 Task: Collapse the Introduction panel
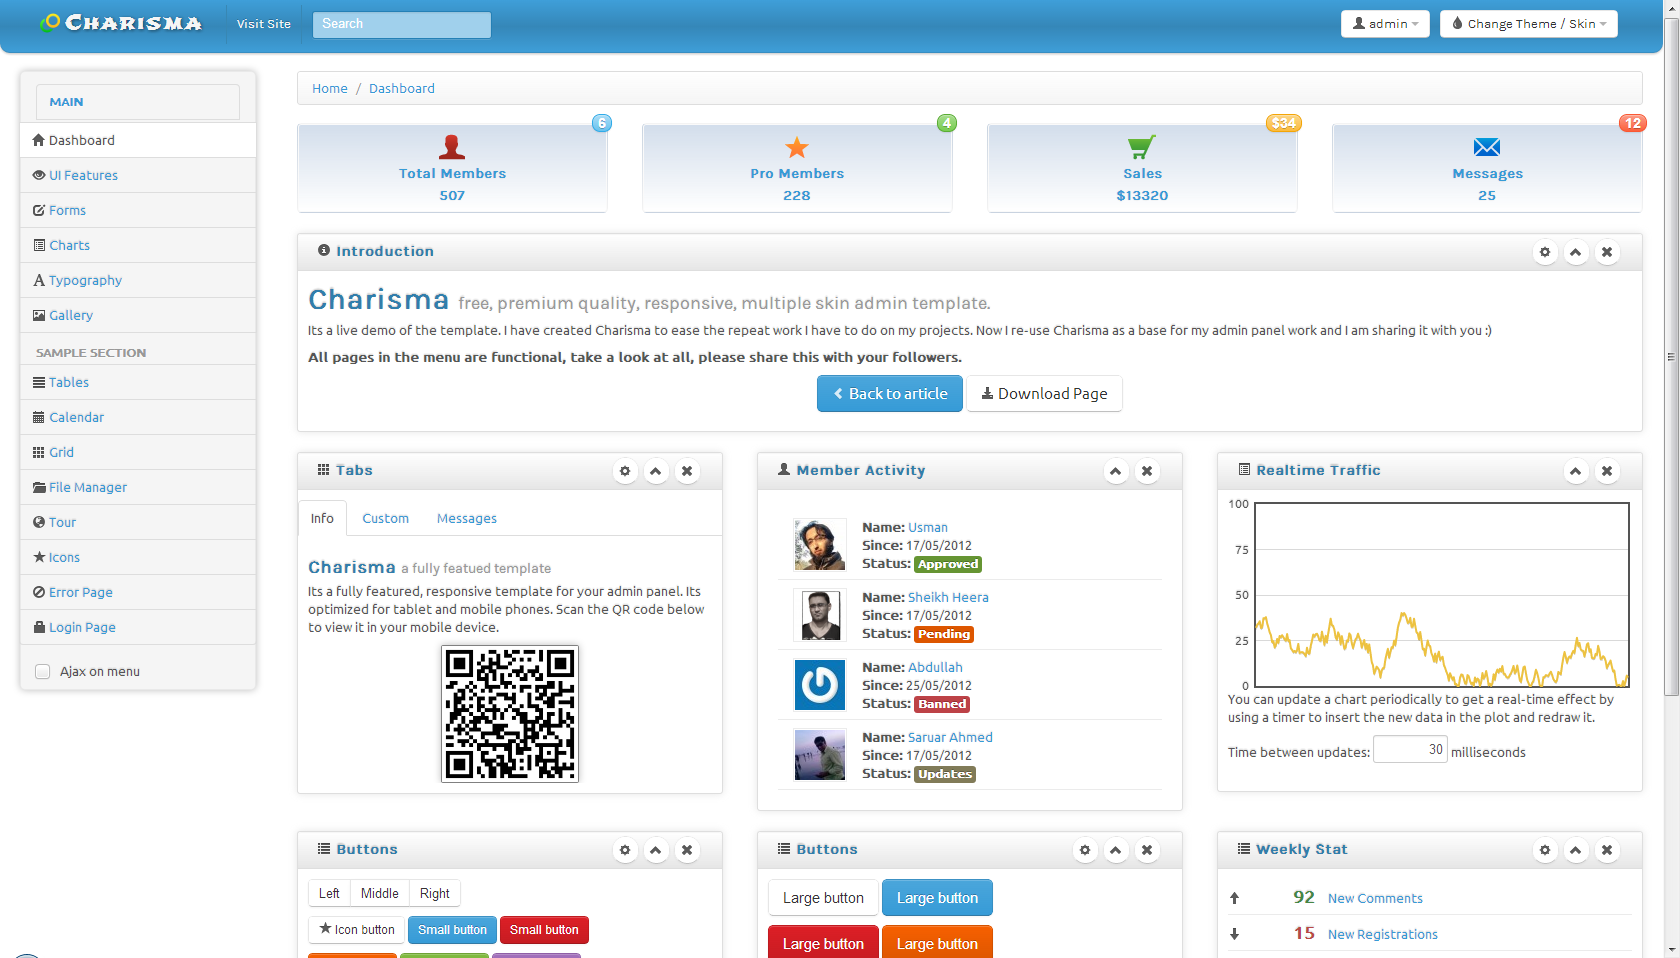tap(1576, 252)
